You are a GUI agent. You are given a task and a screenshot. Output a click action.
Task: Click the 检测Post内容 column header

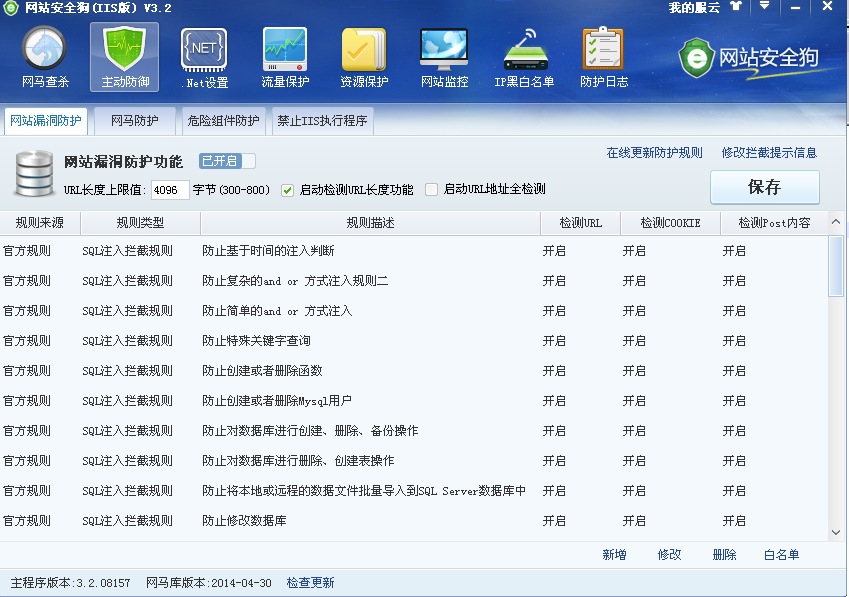(x=774, y=223)
